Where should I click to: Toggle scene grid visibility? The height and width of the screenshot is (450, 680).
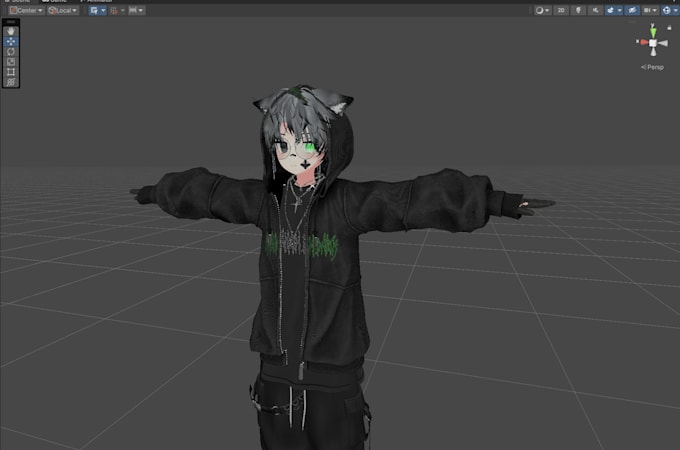click(x=94, y=10)
